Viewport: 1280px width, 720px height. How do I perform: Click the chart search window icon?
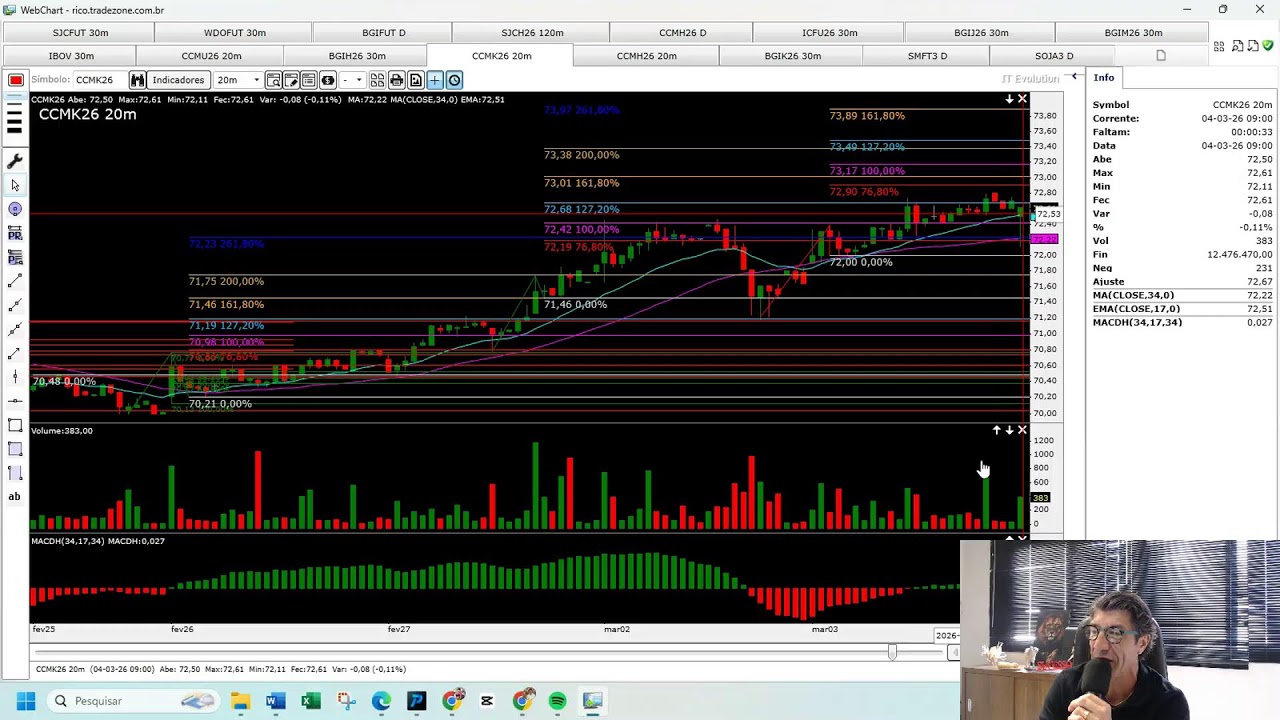[x=273, y=80]
